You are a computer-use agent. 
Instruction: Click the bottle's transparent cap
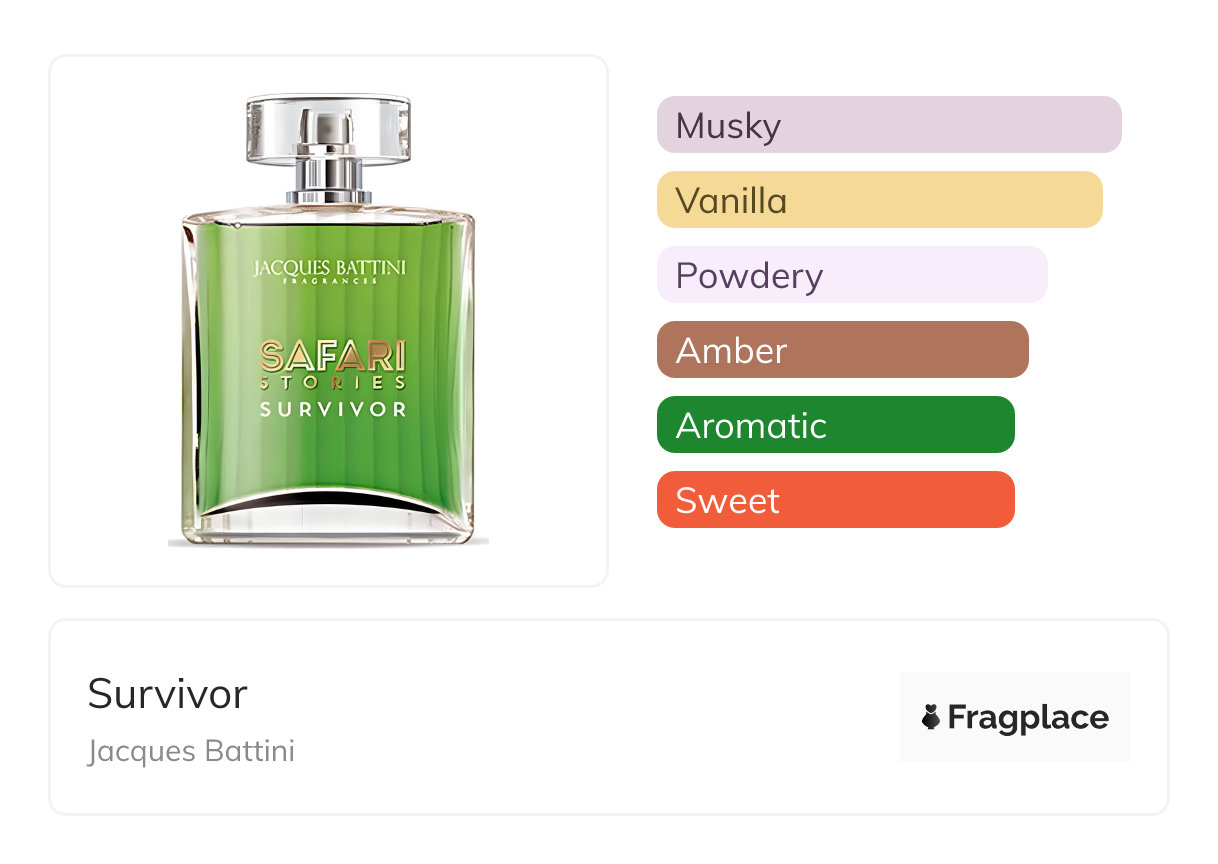click(328, 128)
